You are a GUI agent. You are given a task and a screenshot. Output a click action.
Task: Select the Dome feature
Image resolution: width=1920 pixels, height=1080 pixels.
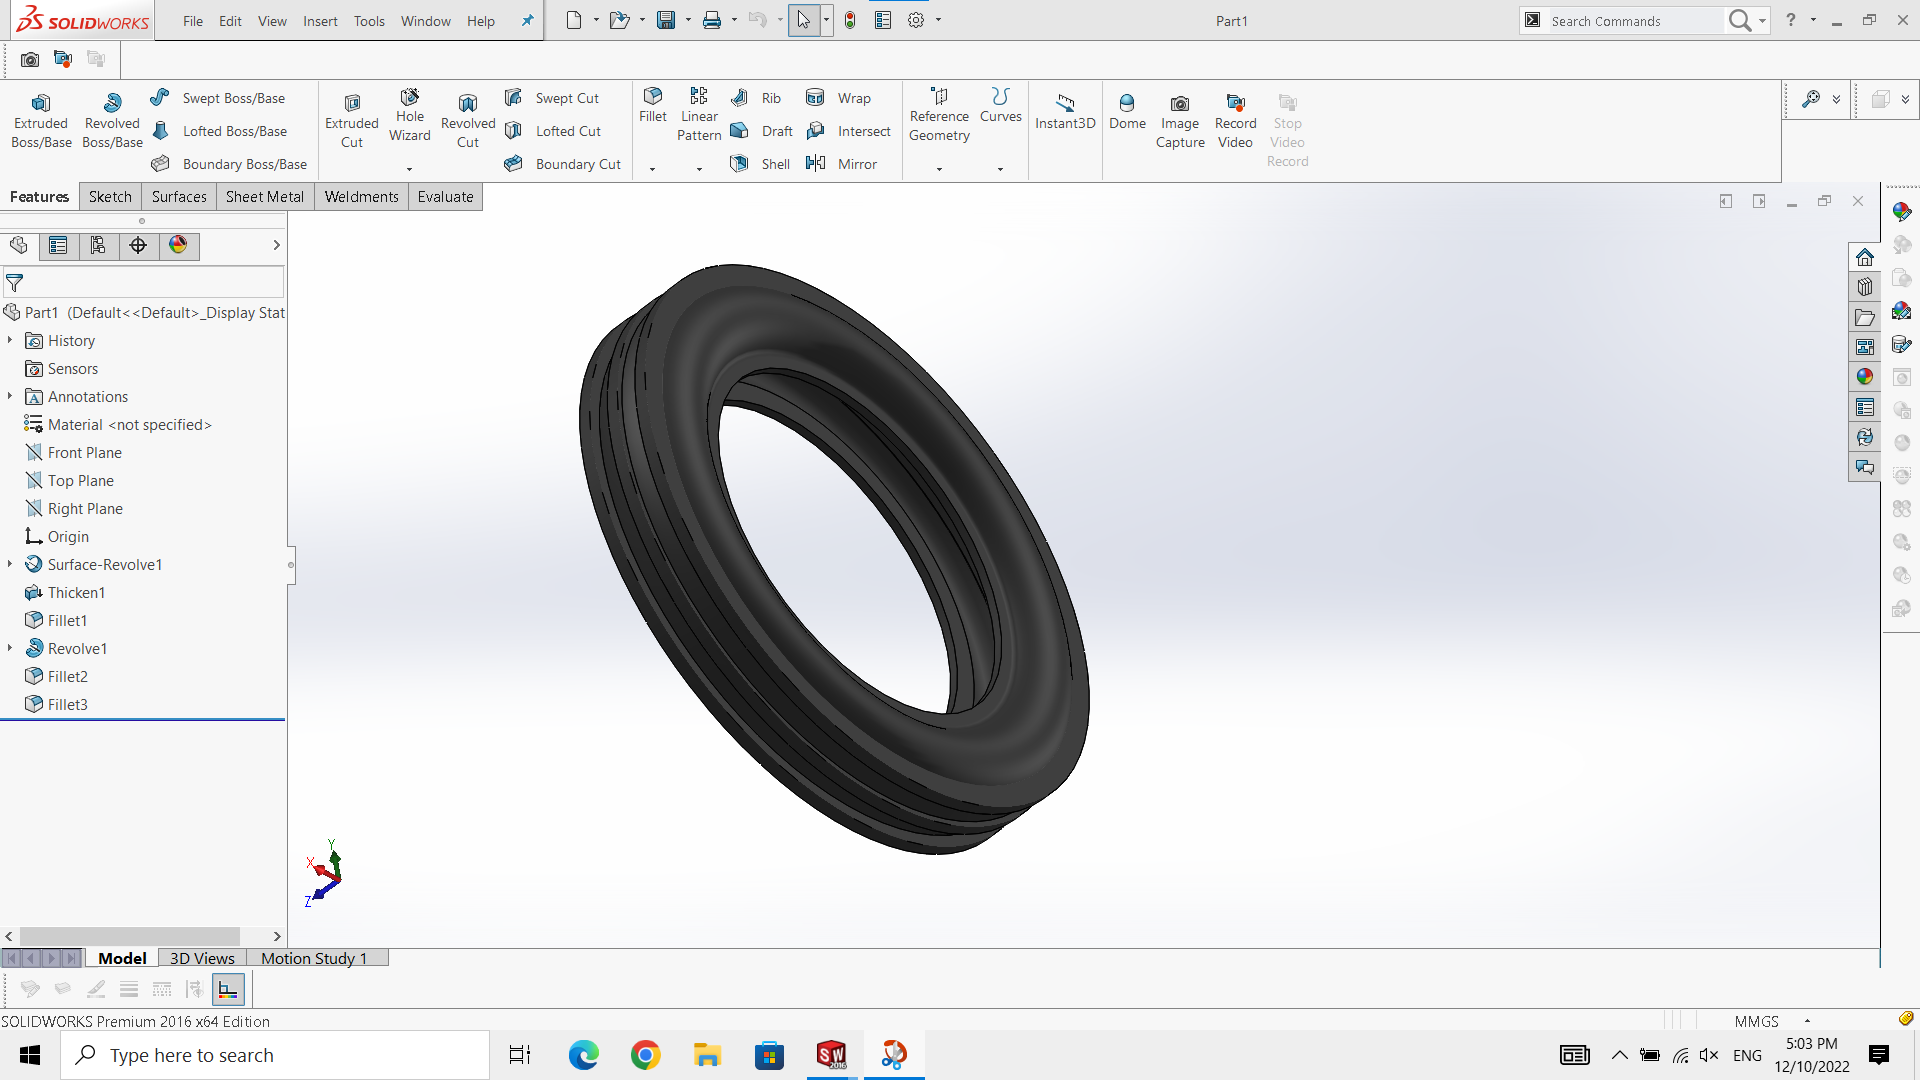[x=1127, y=112]
